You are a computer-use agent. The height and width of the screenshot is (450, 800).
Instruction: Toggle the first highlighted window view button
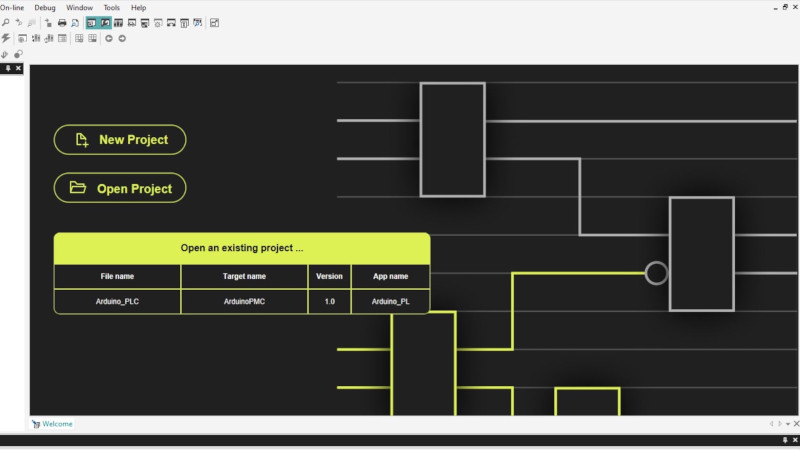click(92, 22)
